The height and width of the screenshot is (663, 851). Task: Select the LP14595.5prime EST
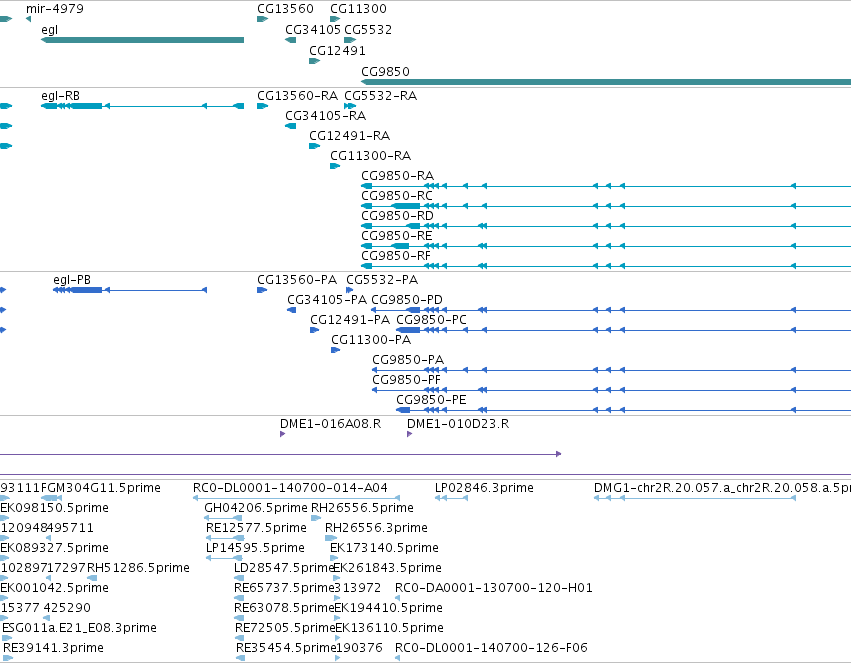tap(224, 558)
